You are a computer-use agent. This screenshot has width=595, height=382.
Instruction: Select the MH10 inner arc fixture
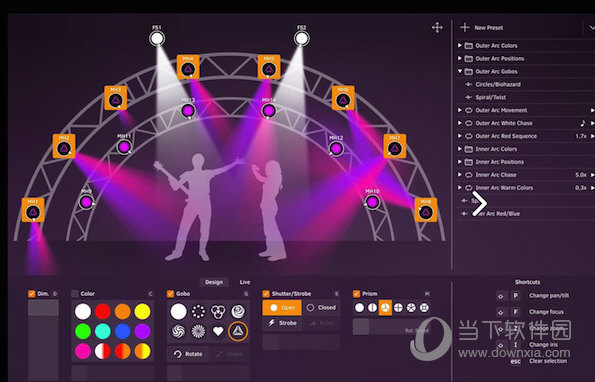pos(372,202)
